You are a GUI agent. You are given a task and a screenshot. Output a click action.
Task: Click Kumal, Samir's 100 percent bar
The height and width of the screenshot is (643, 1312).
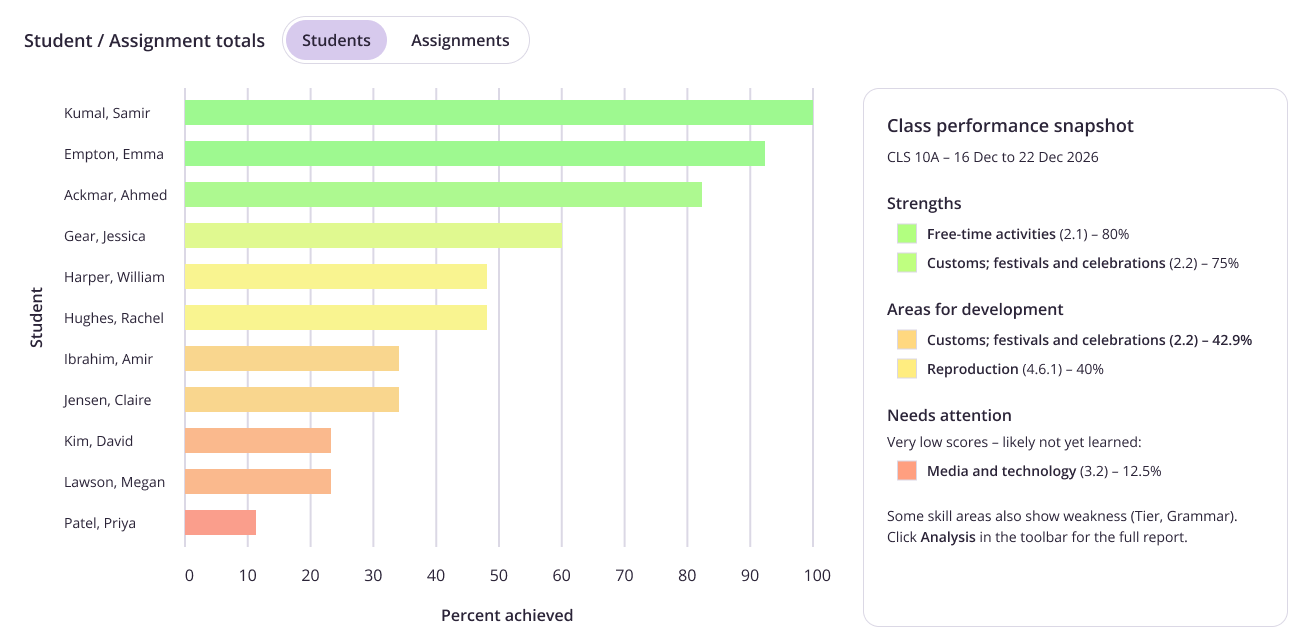coord(499,113)
